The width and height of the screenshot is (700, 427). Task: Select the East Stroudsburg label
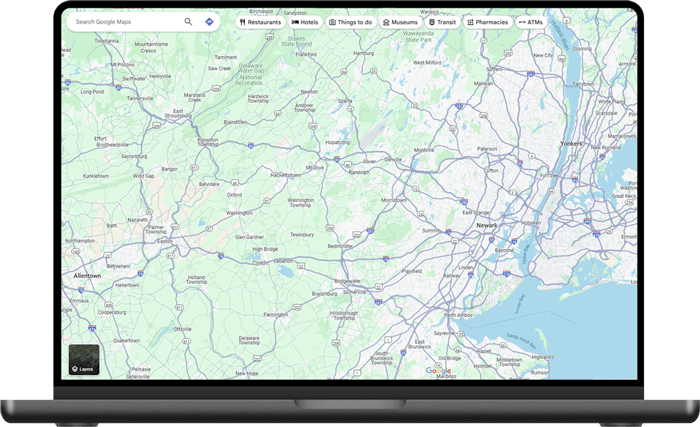click(178, 113)
